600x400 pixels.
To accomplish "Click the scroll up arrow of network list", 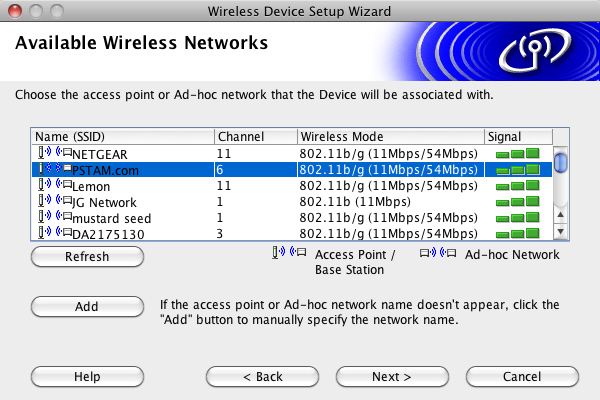I will tap(561, 215).
